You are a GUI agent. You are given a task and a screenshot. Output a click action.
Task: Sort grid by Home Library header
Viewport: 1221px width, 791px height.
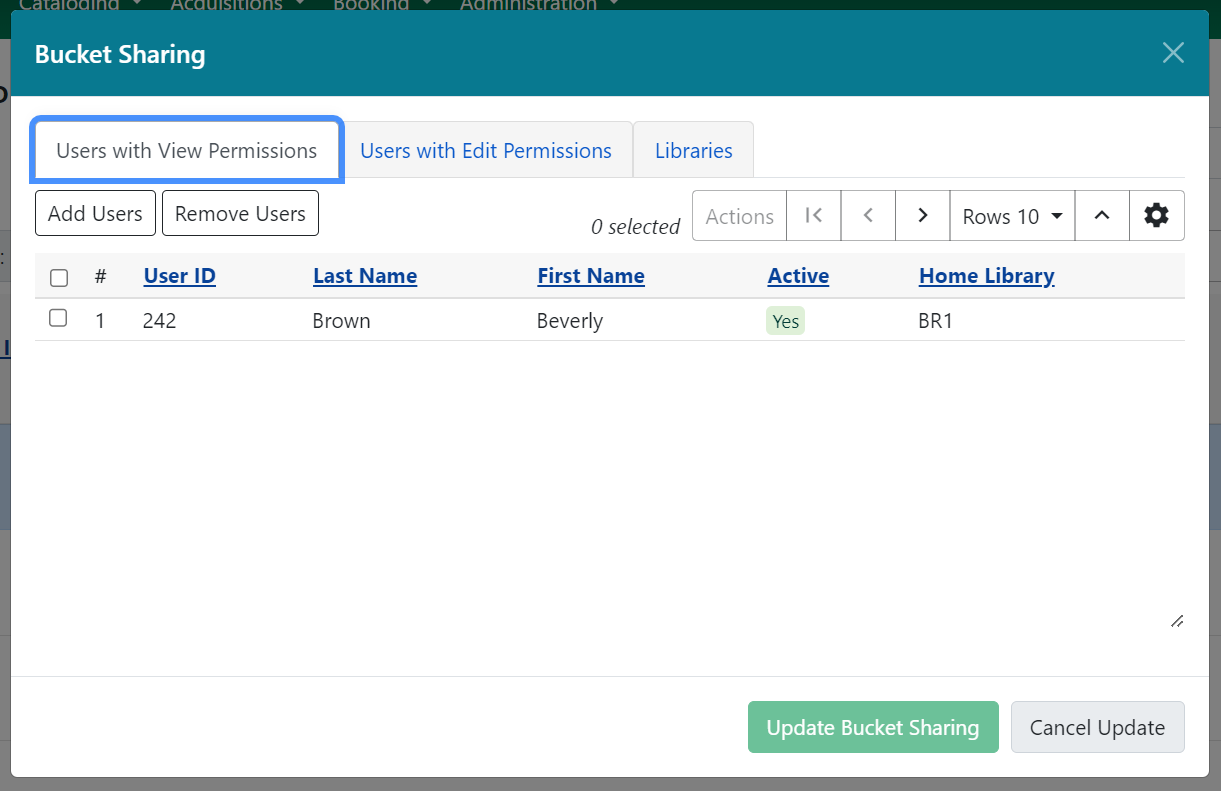click(986, 276)
